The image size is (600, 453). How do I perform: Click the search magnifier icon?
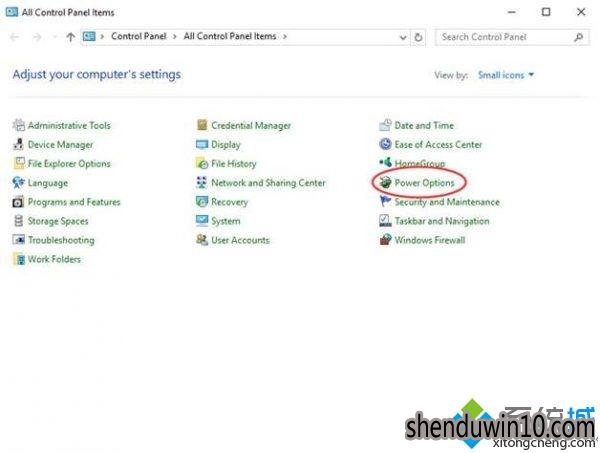(x=579, y=37)
